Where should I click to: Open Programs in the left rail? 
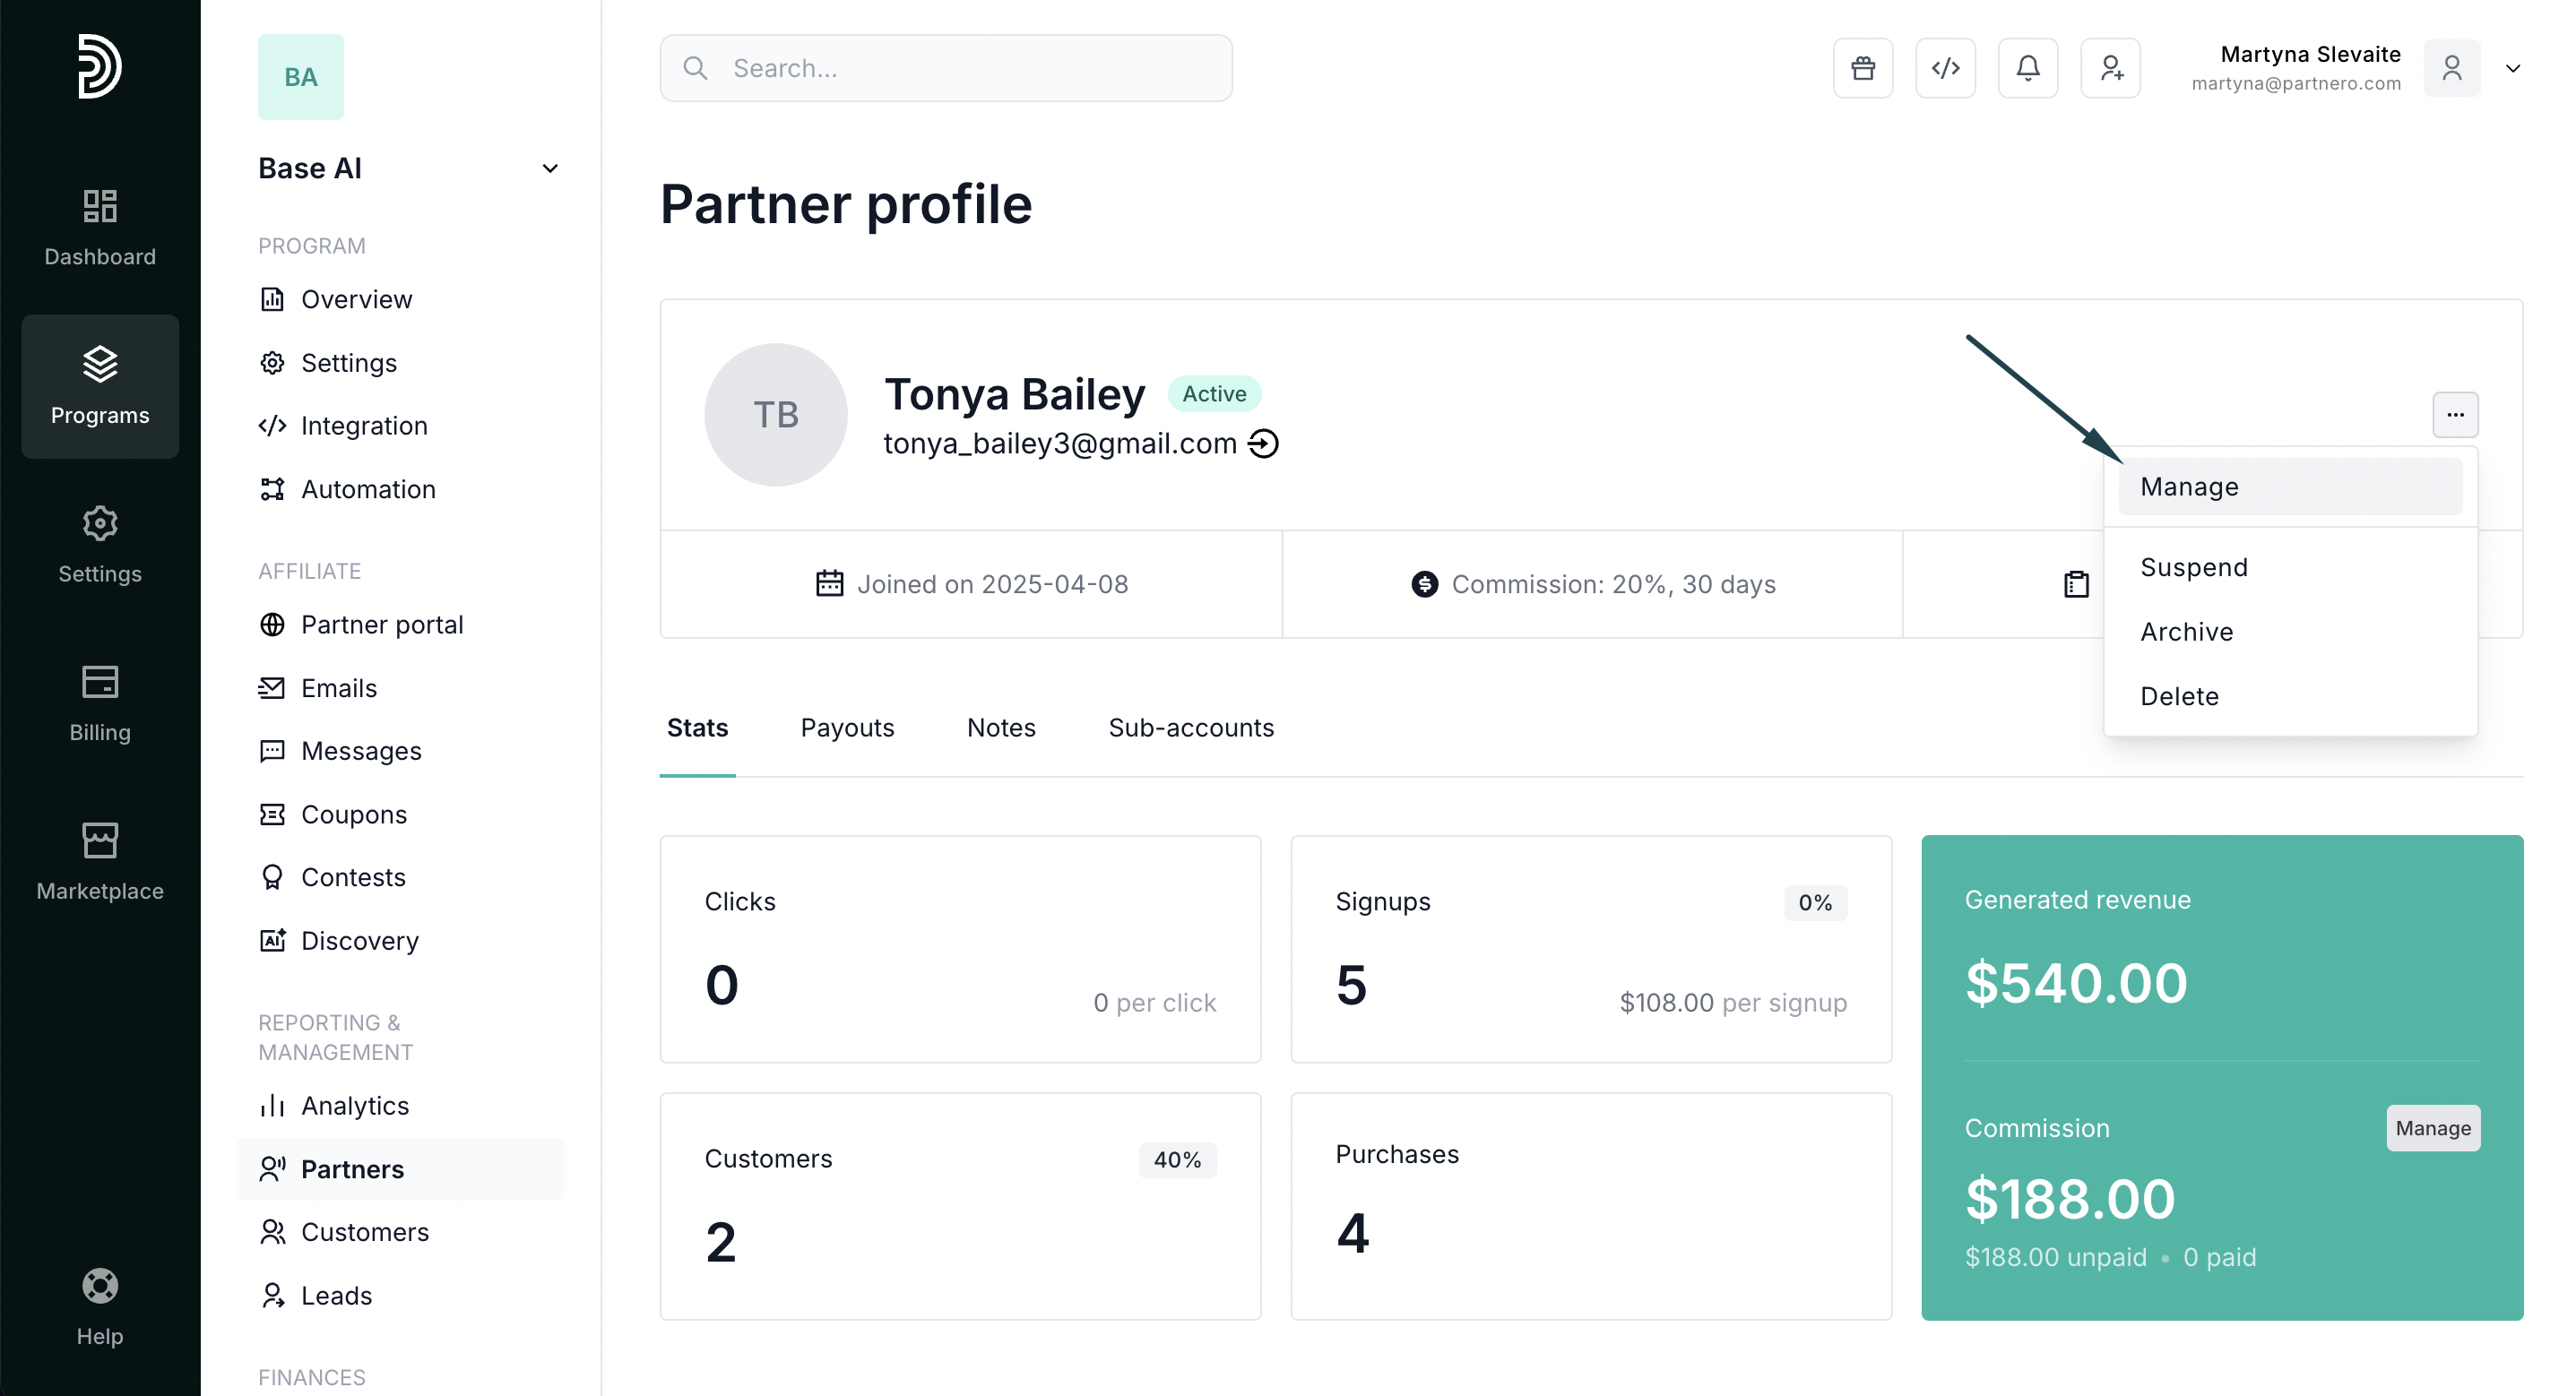(100, 386)
